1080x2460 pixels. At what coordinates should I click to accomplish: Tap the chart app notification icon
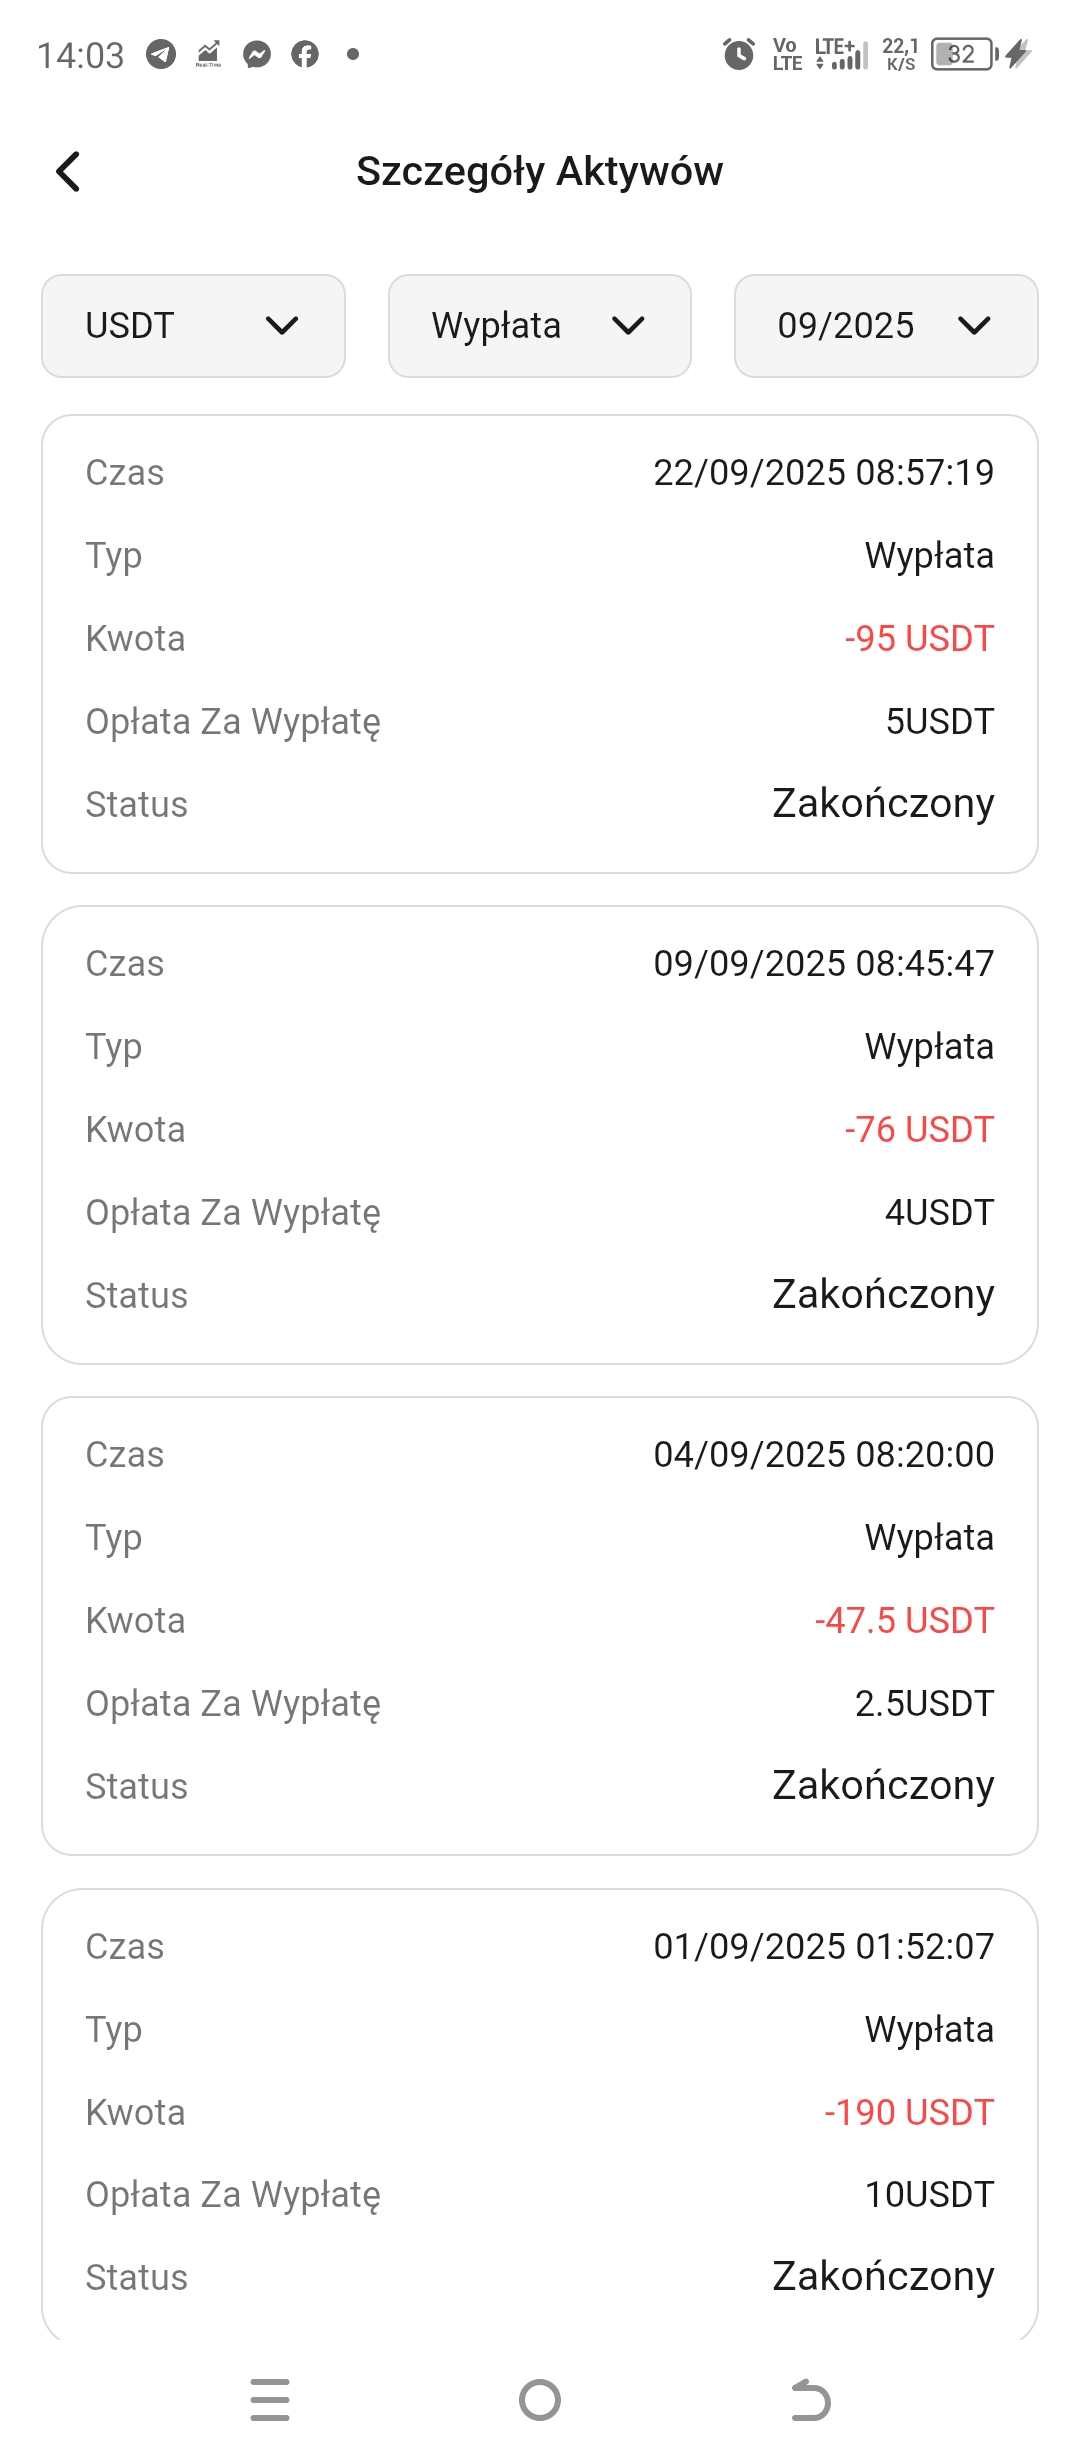pyautogui.click(x=209, y=54)
